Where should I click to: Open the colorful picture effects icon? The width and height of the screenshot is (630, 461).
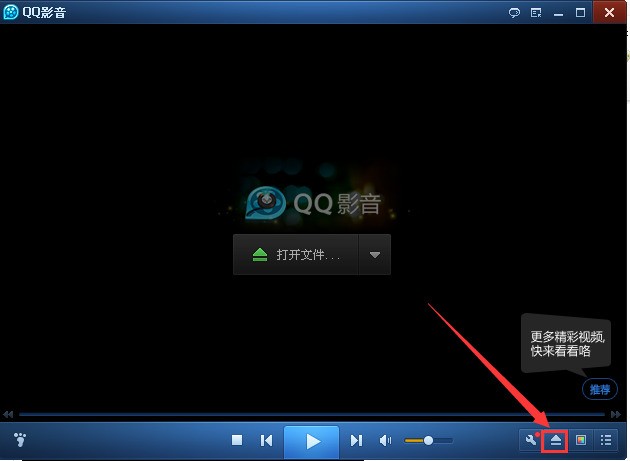581,440
